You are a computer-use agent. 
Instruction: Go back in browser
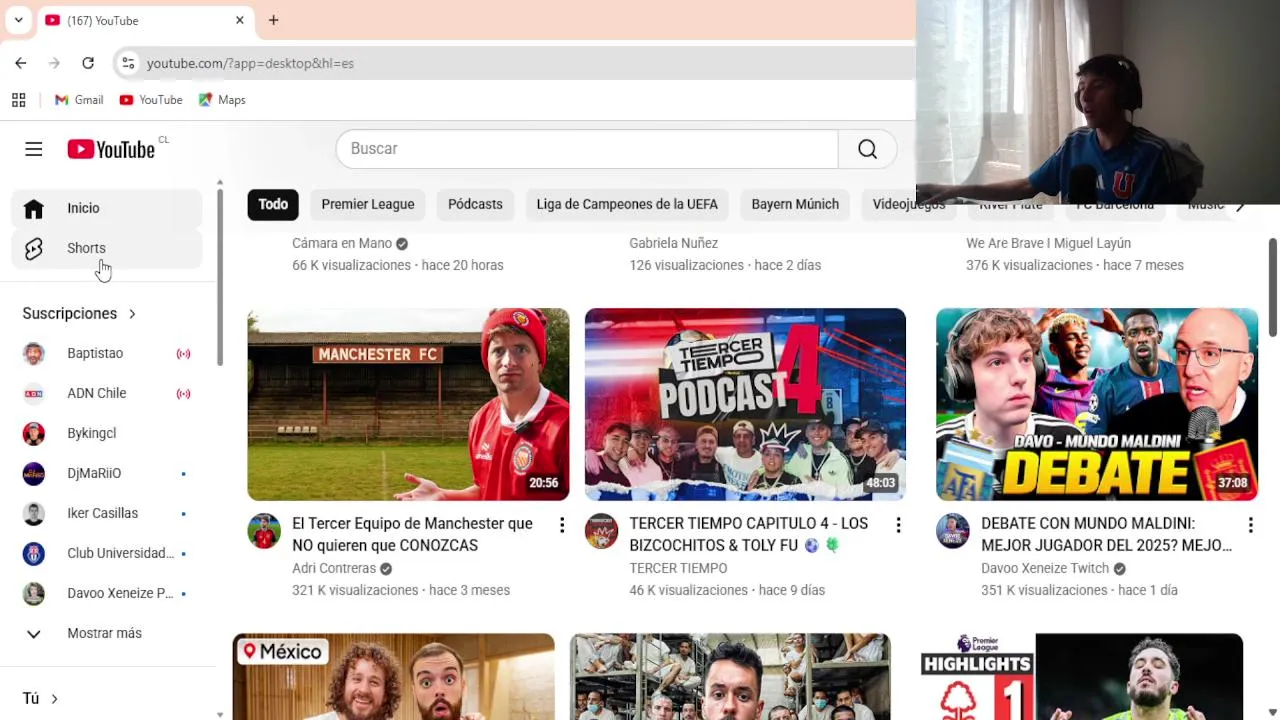21,63
